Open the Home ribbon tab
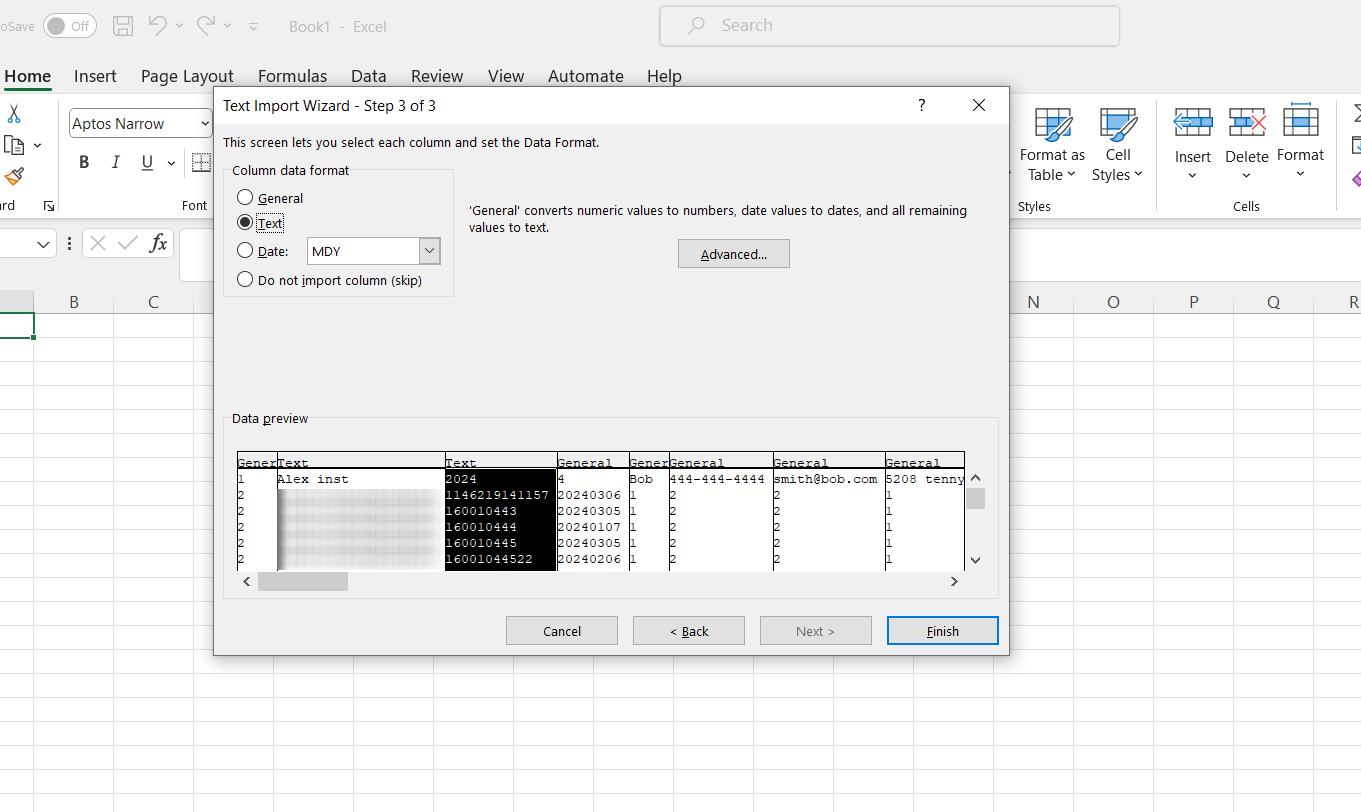 click(x=28, y=76)
